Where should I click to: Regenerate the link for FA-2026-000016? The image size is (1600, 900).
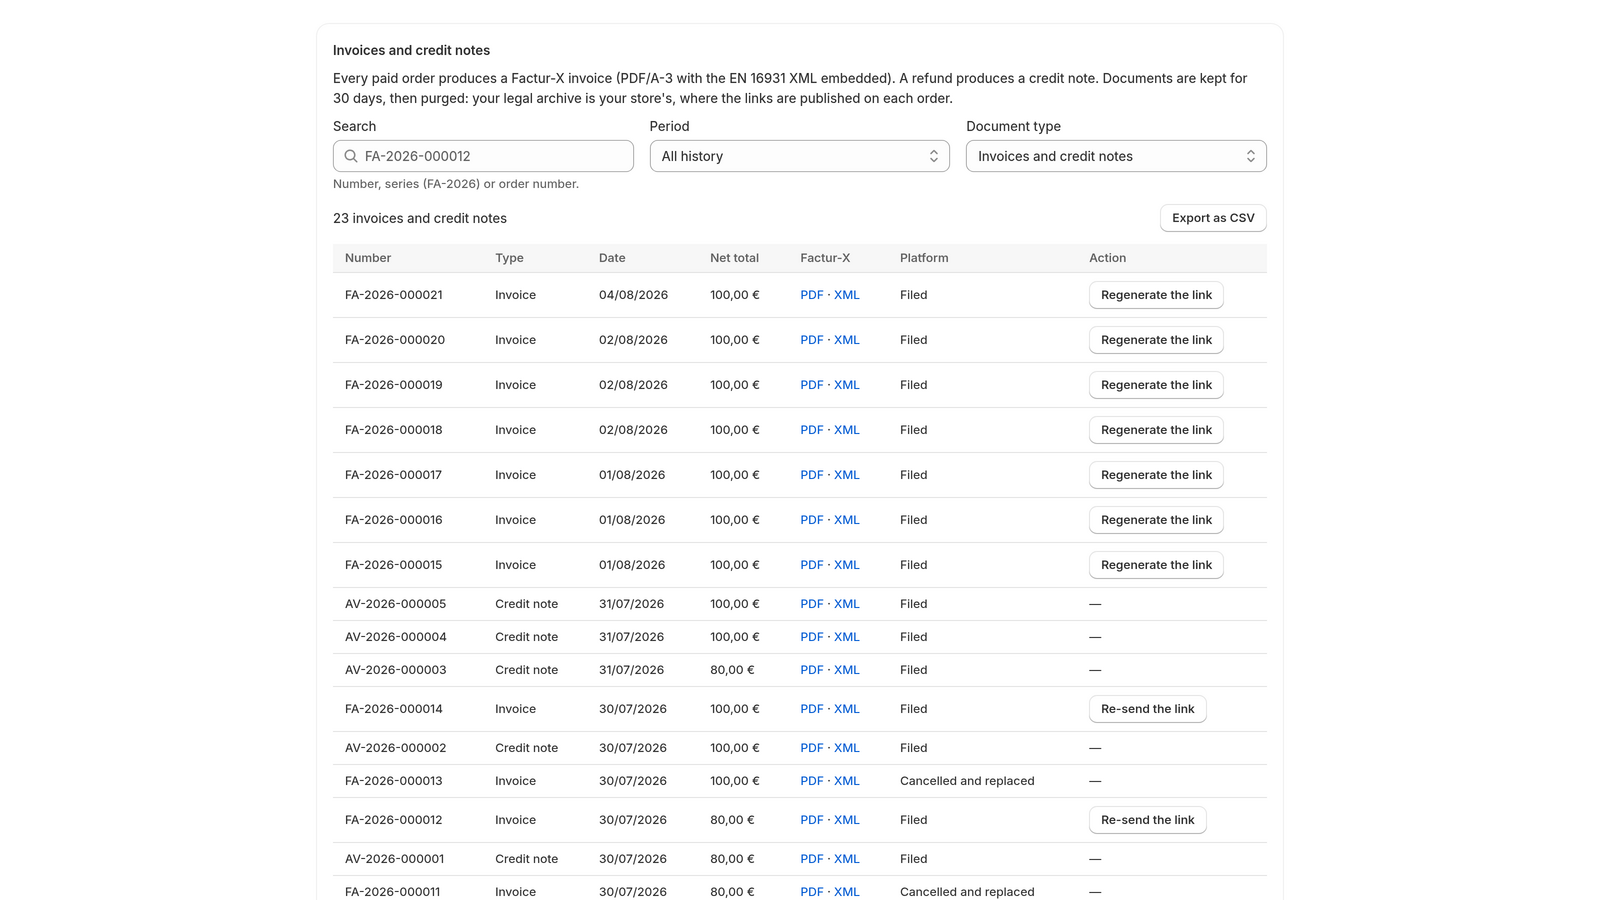(1156, 520)
